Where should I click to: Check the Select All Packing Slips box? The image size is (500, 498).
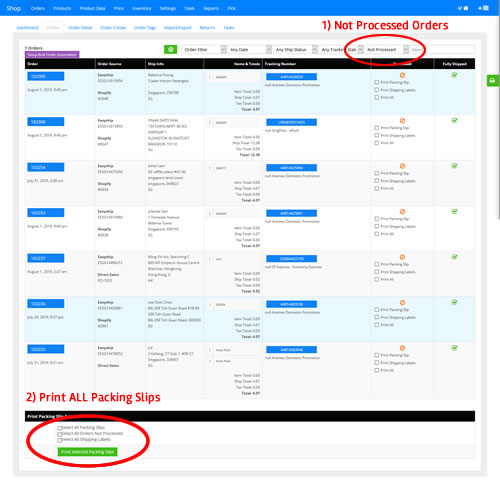tap(60, 428)
